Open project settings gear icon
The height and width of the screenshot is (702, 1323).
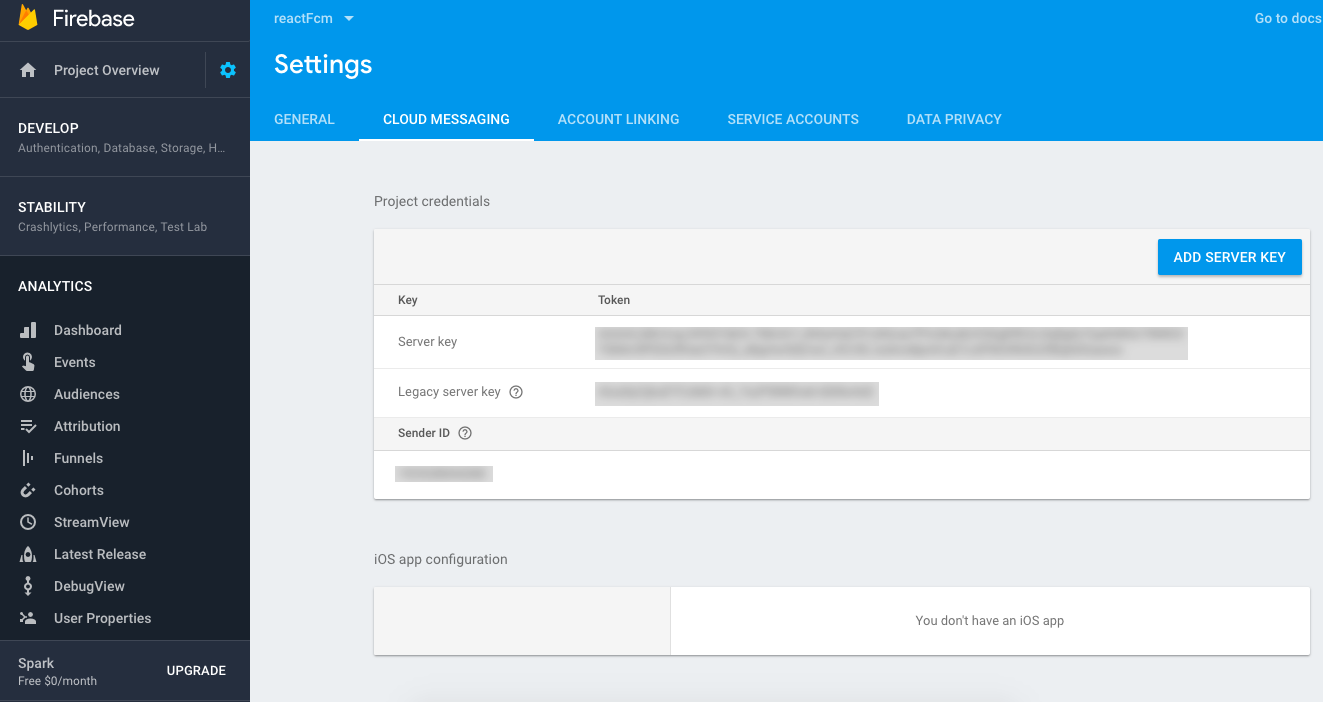tap(228, 70)
